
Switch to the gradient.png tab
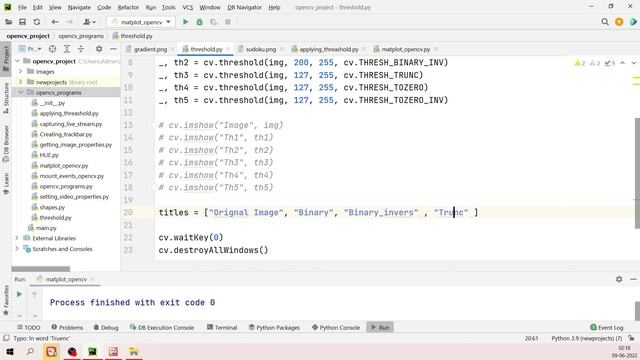tap(150, 49)
